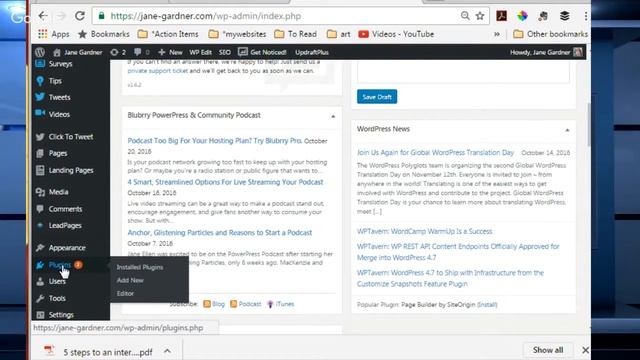Click the stacked layers extension icon
Viewport: 640px width, 360px height.
click(564, 16)
